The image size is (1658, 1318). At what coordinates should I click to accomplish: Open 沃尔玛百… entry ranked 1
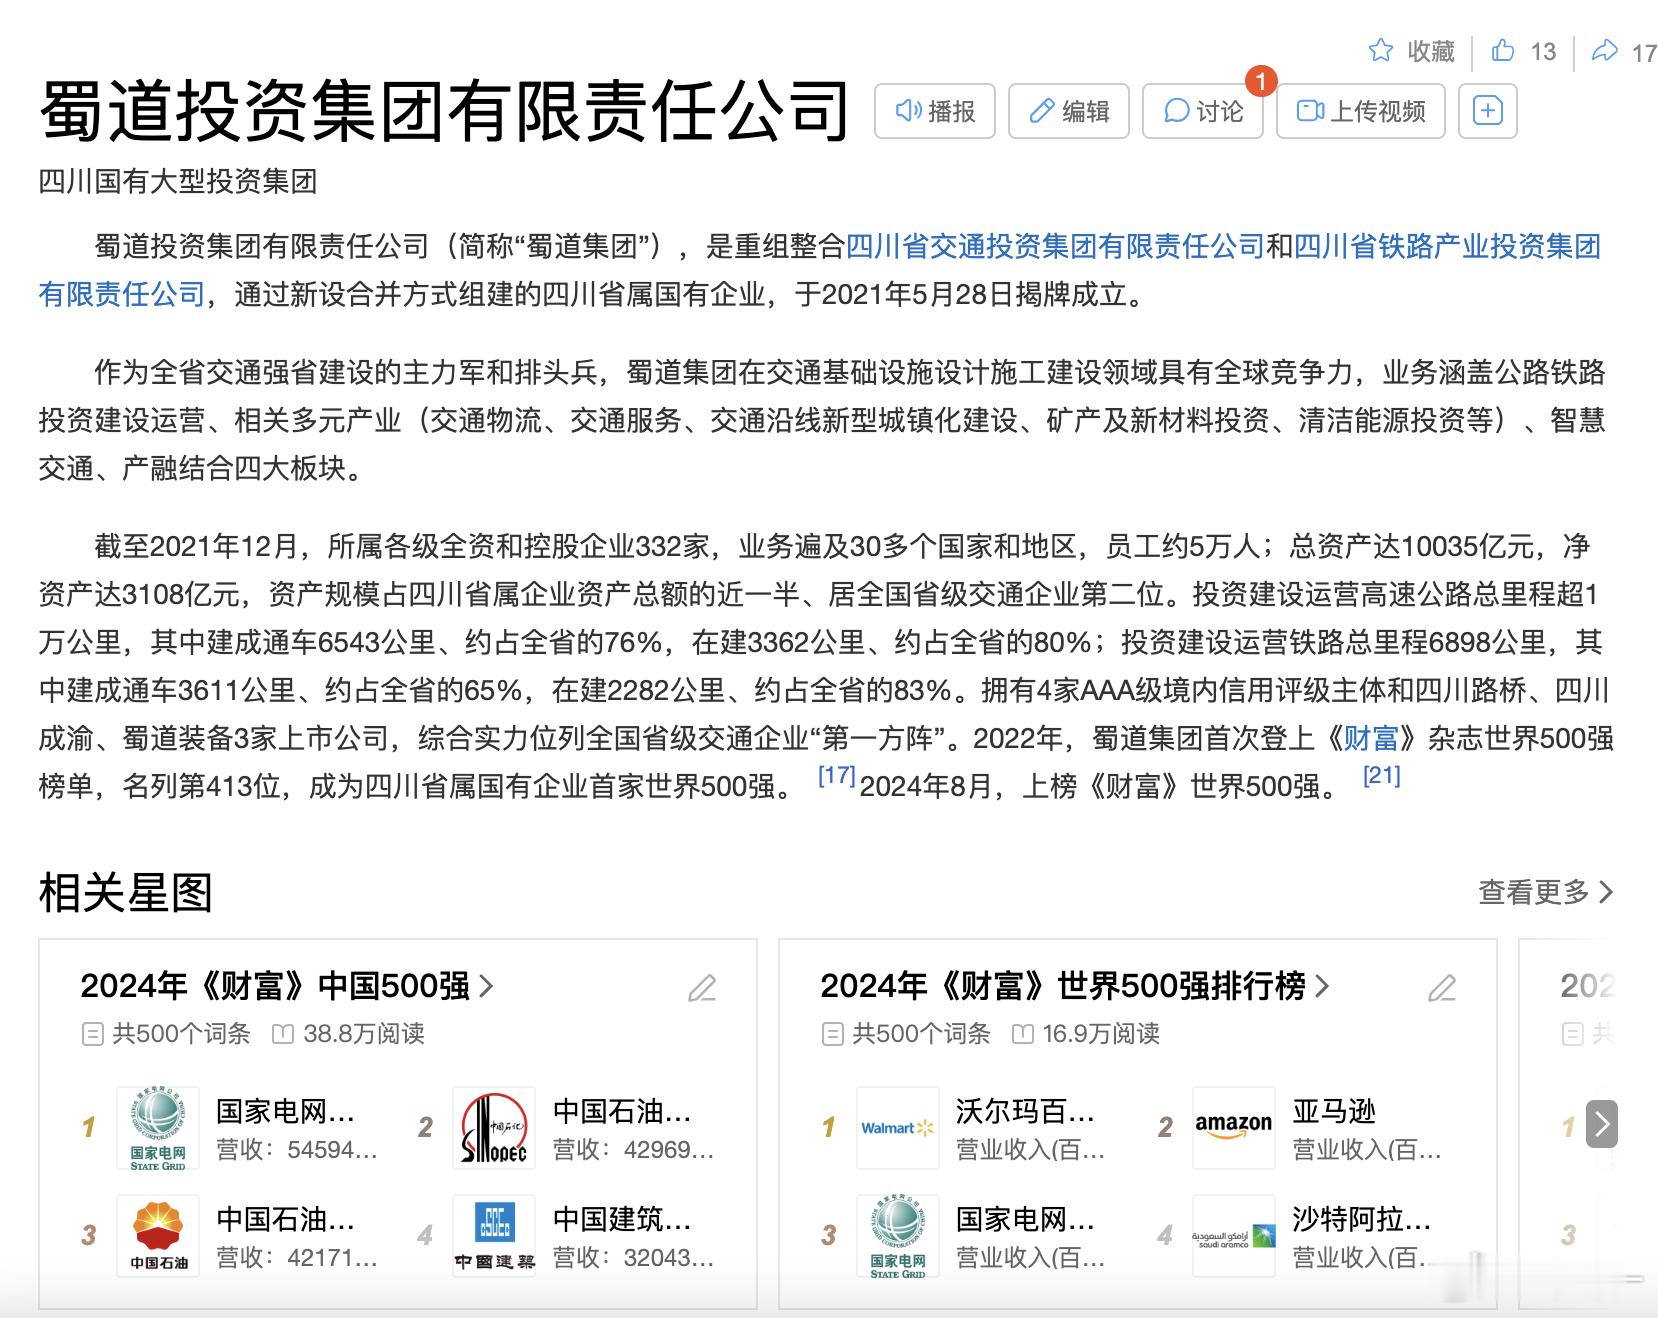(1026, 1111)
